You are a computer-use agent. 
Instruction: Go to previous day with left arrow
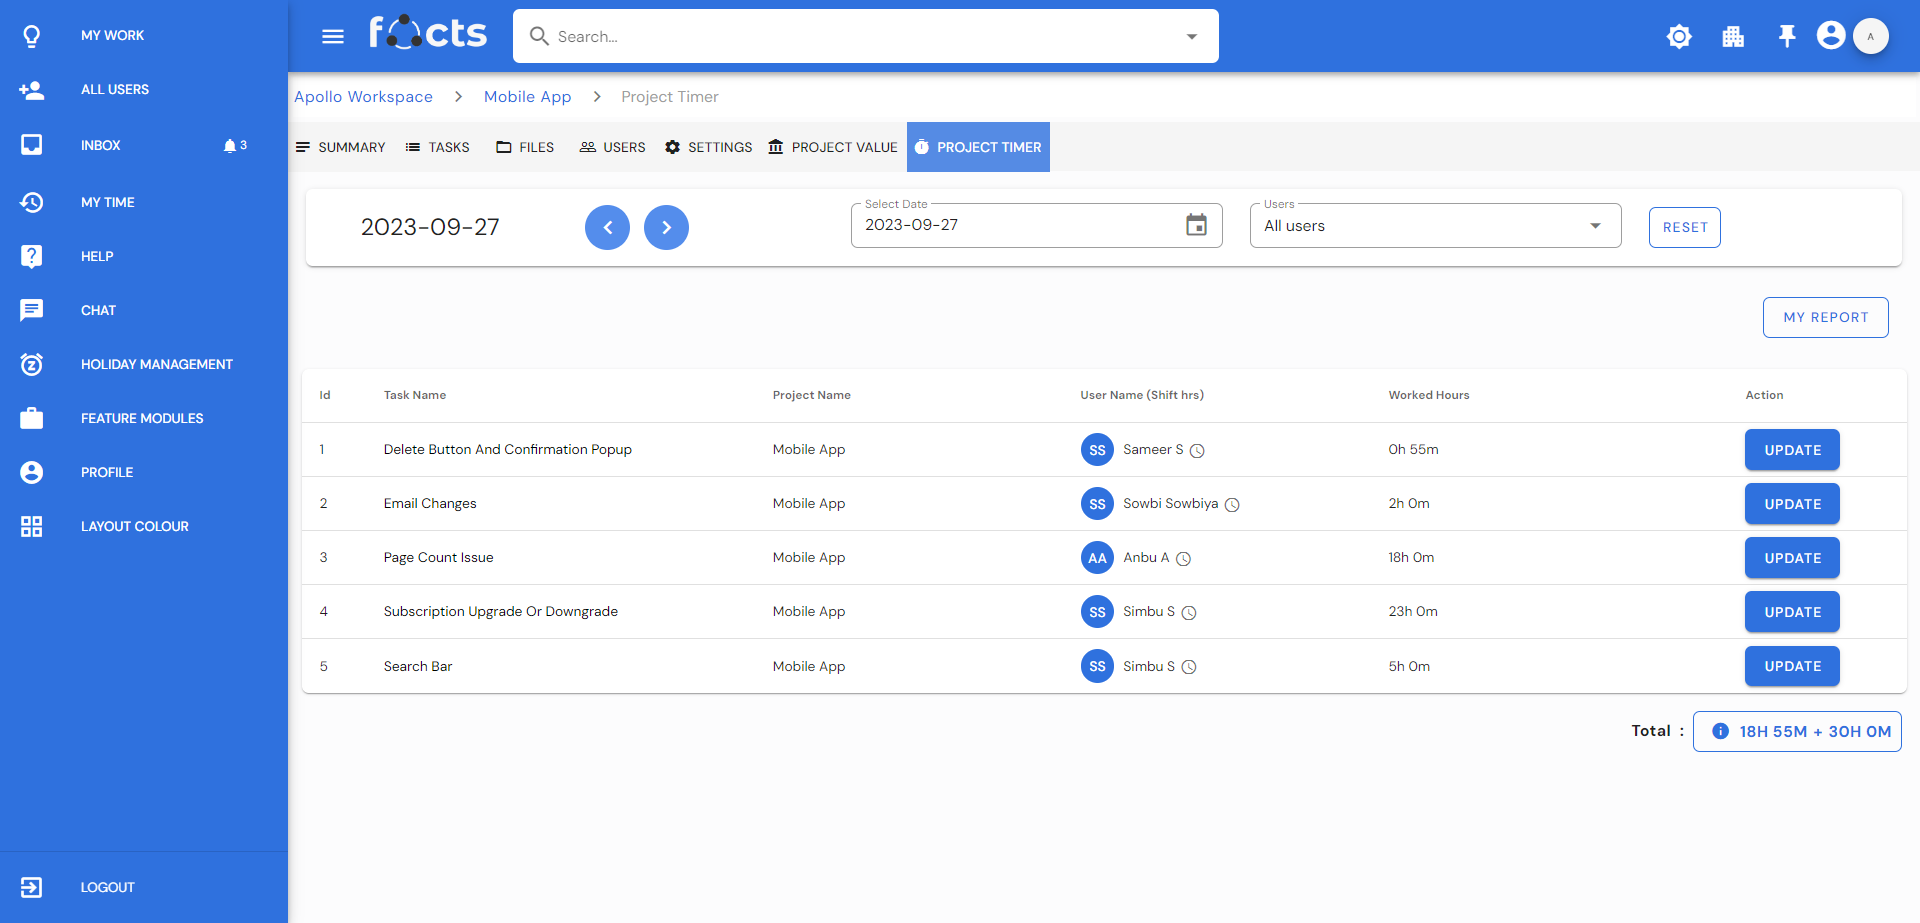tap(607, 227)
